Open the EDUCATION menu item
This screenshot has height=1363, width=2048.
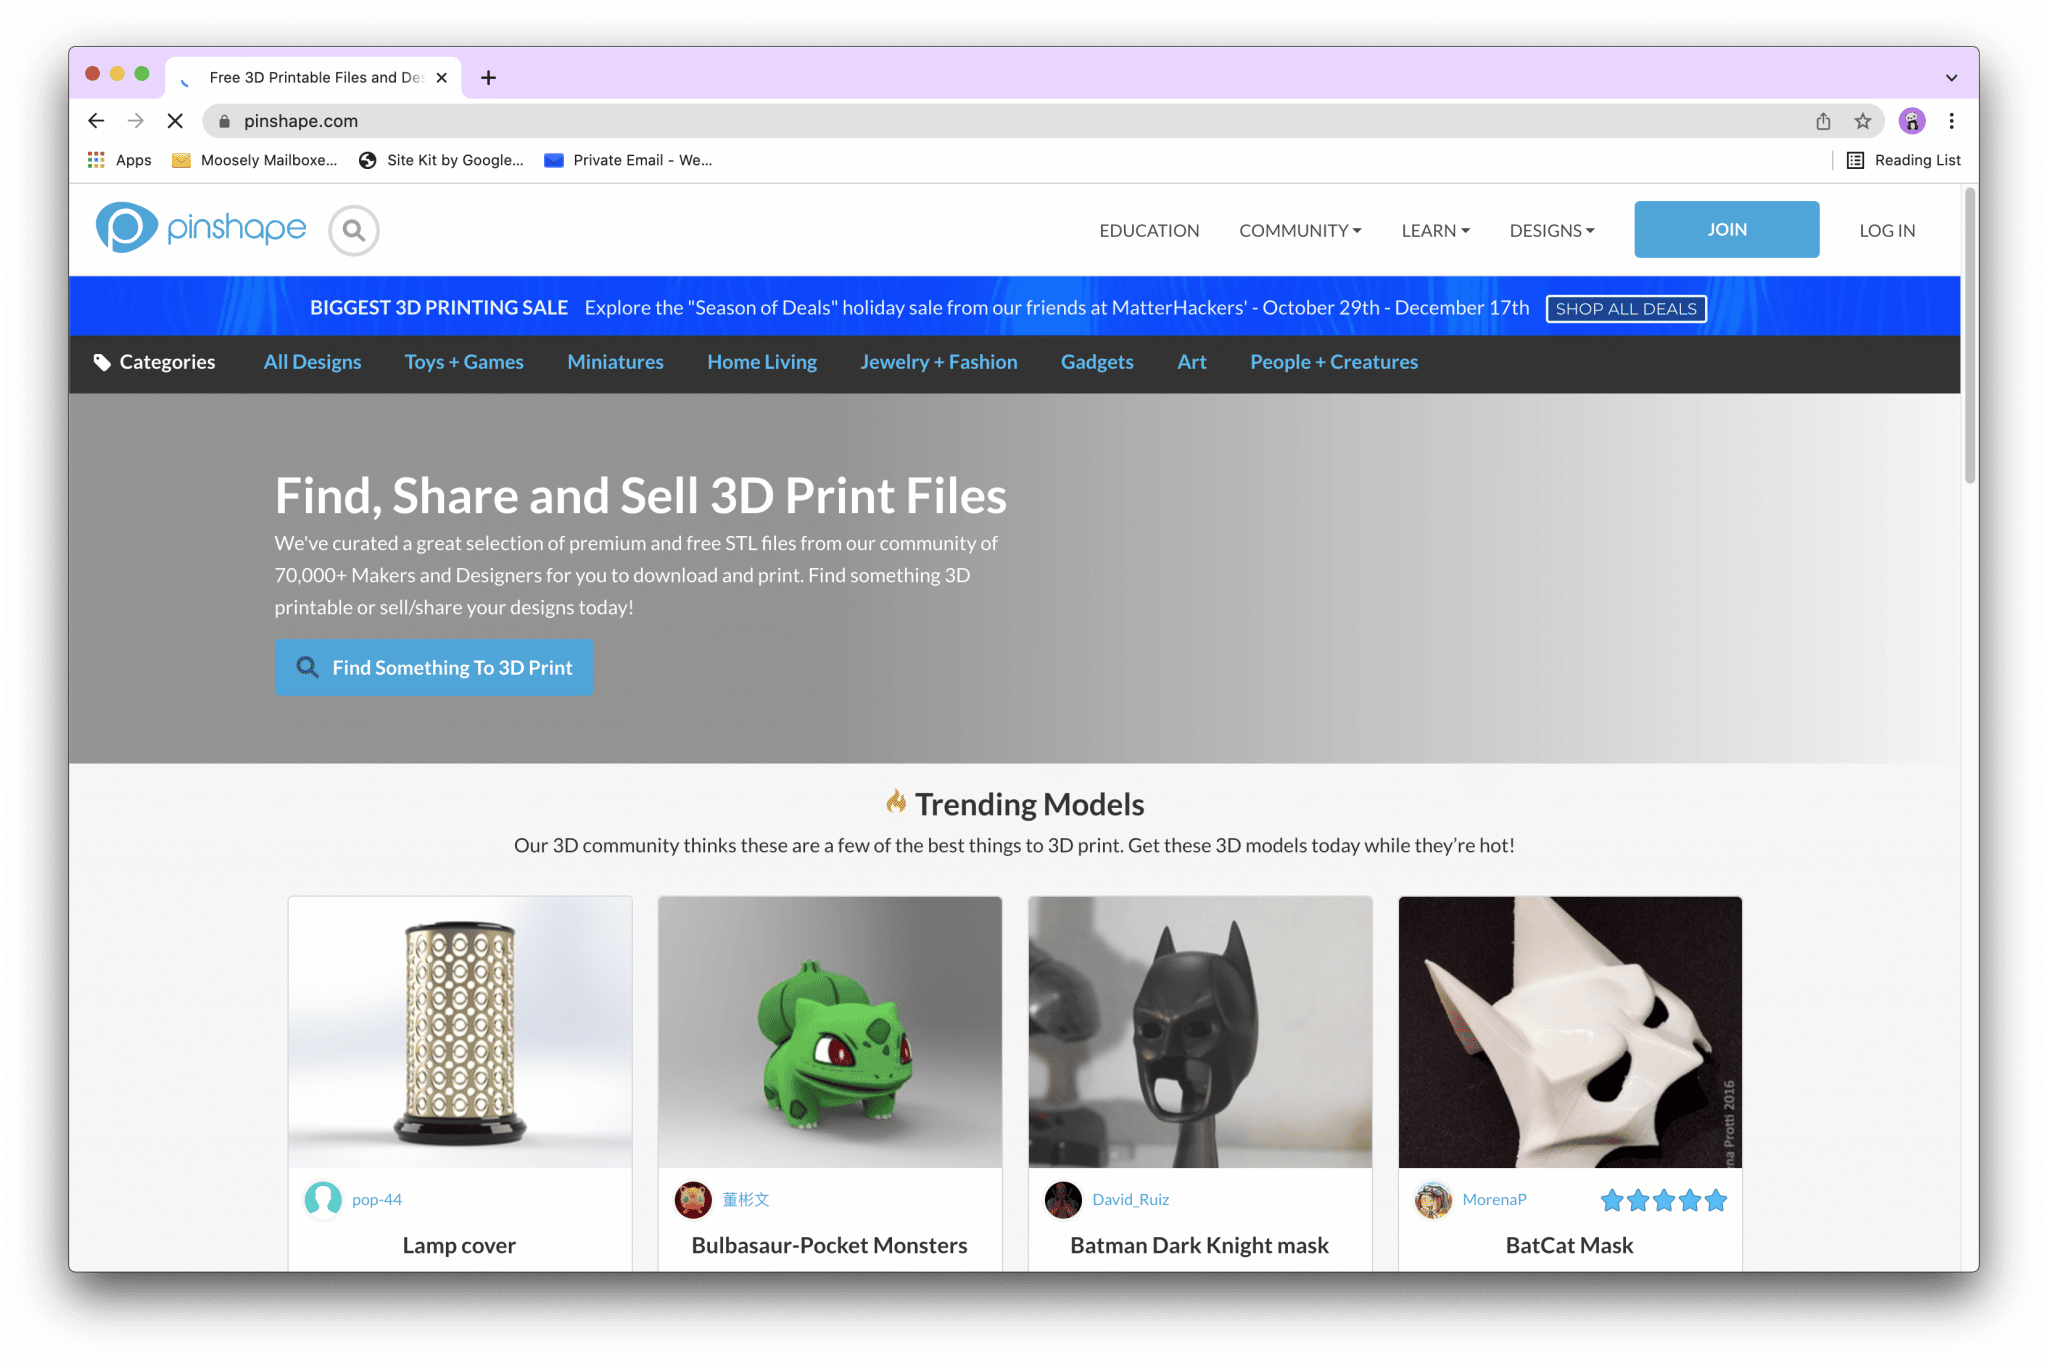click(x=1149, y=231)
